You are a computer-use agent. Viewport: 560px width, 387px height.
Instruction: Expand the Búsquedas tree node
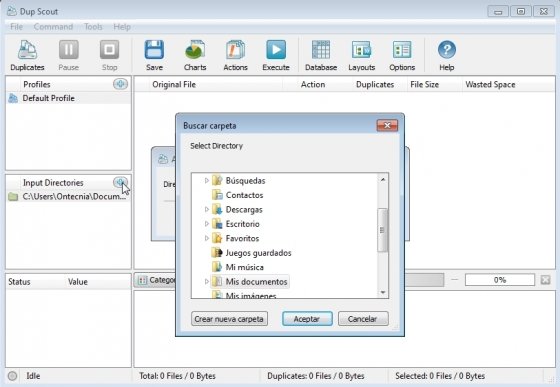tap(206, 181)
